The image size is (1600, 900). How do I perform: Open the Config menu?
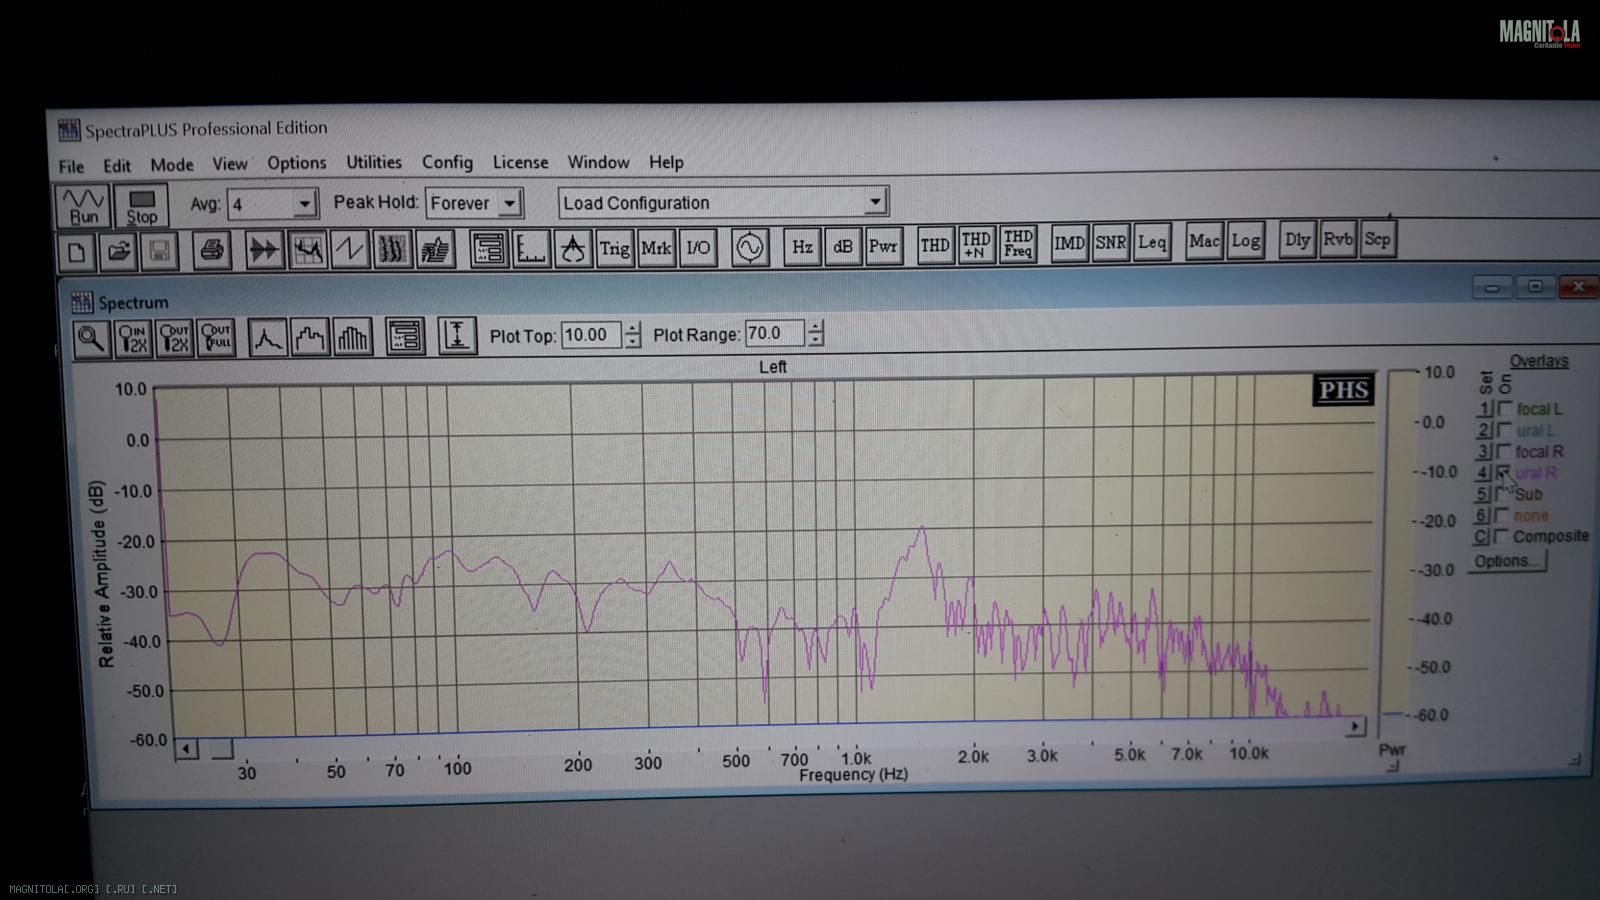coord(447,162)
